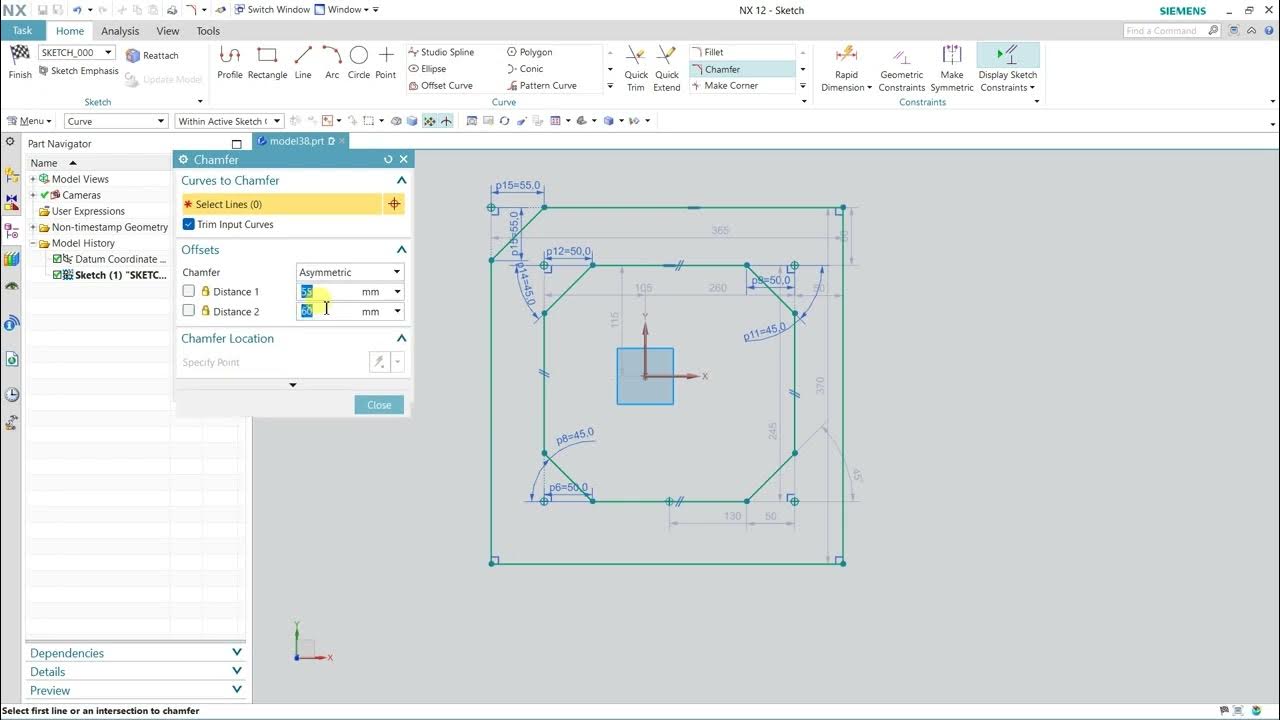The image size is (1280, 720).
Task: Collapse the Chamfer Location section
Action: (x=401, y=339)
